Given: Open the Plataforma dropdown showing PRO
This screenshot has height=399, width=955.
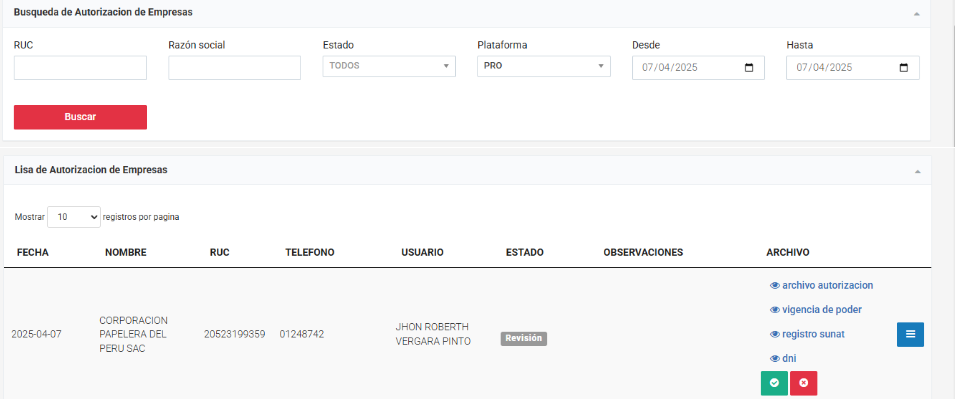Looking at the screenshot, I should point(544,66).
